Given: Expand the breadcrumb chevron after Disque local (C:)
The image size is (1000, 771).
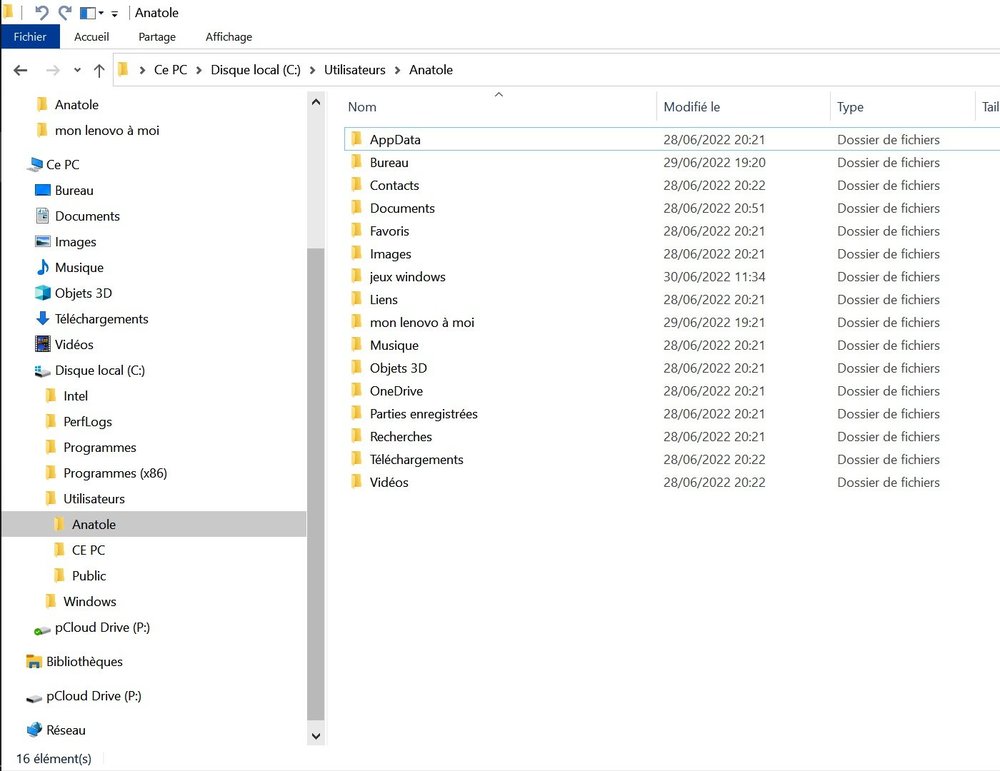Looking at the screenshot, I should pyautogui.click(x=312, y=70).
